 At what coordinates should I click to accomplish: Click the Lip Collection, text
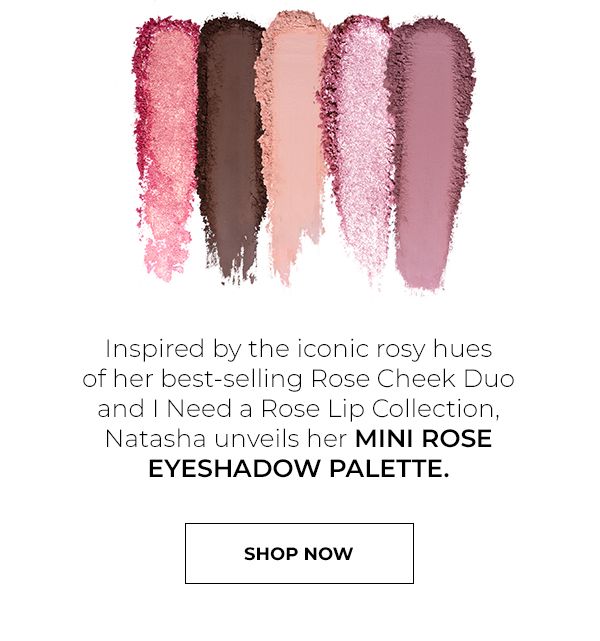pyautogui.click(x=414, y=408)
